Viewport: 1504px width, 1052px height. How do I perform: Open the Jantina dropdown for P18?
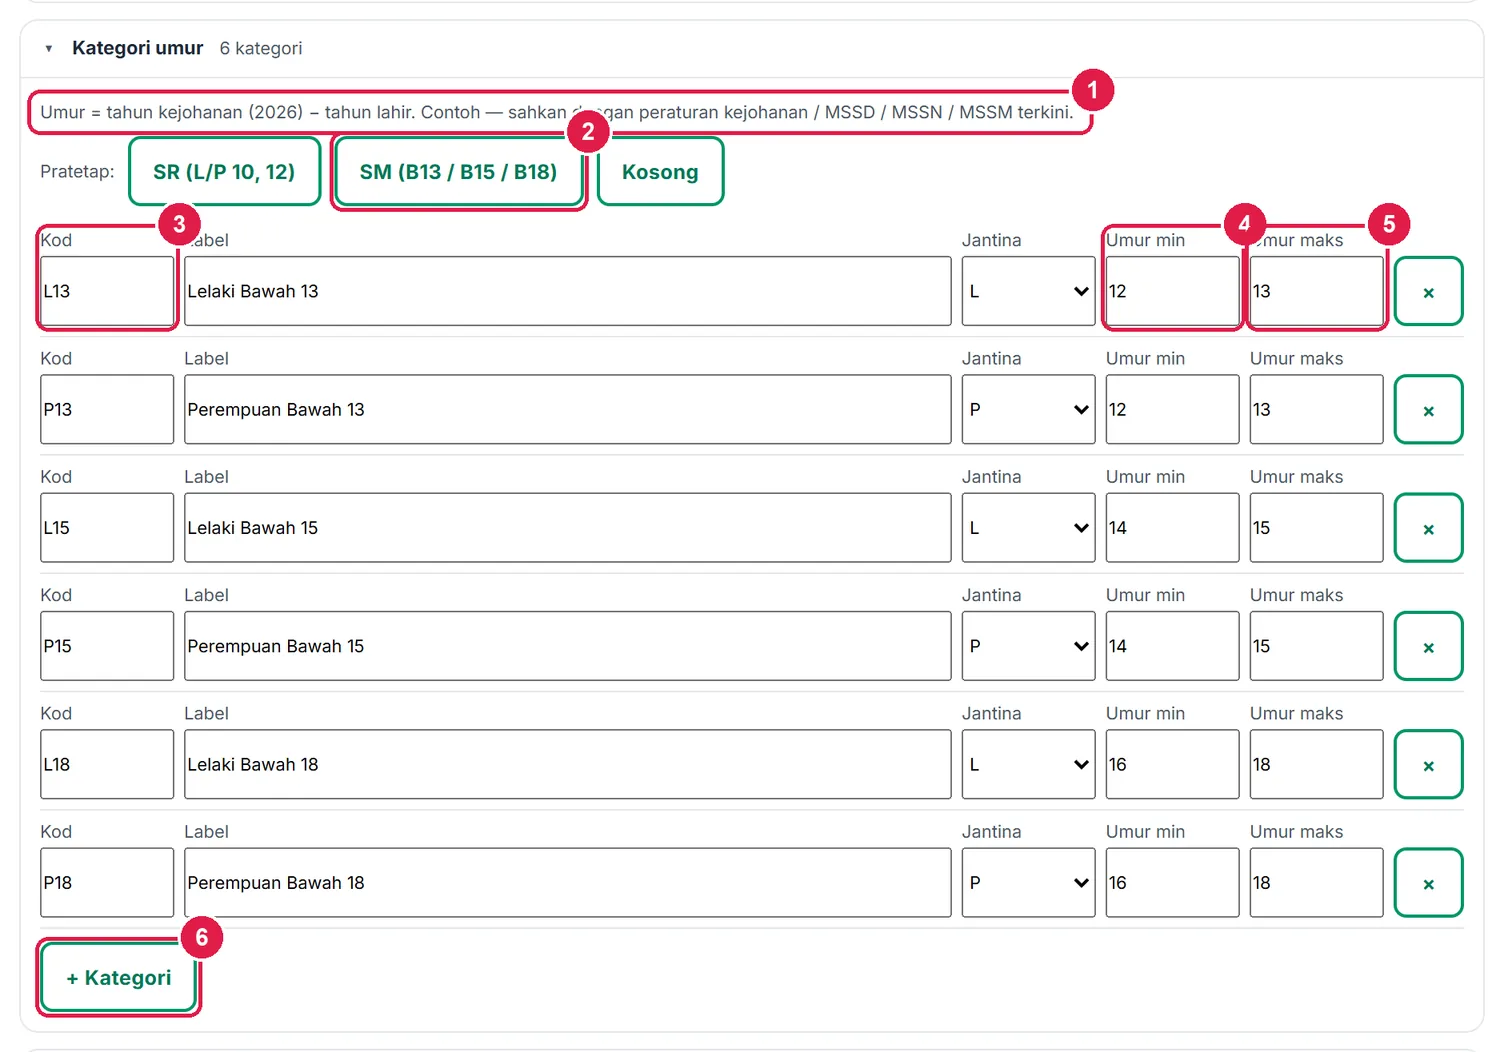click(x=1028, y=883)
